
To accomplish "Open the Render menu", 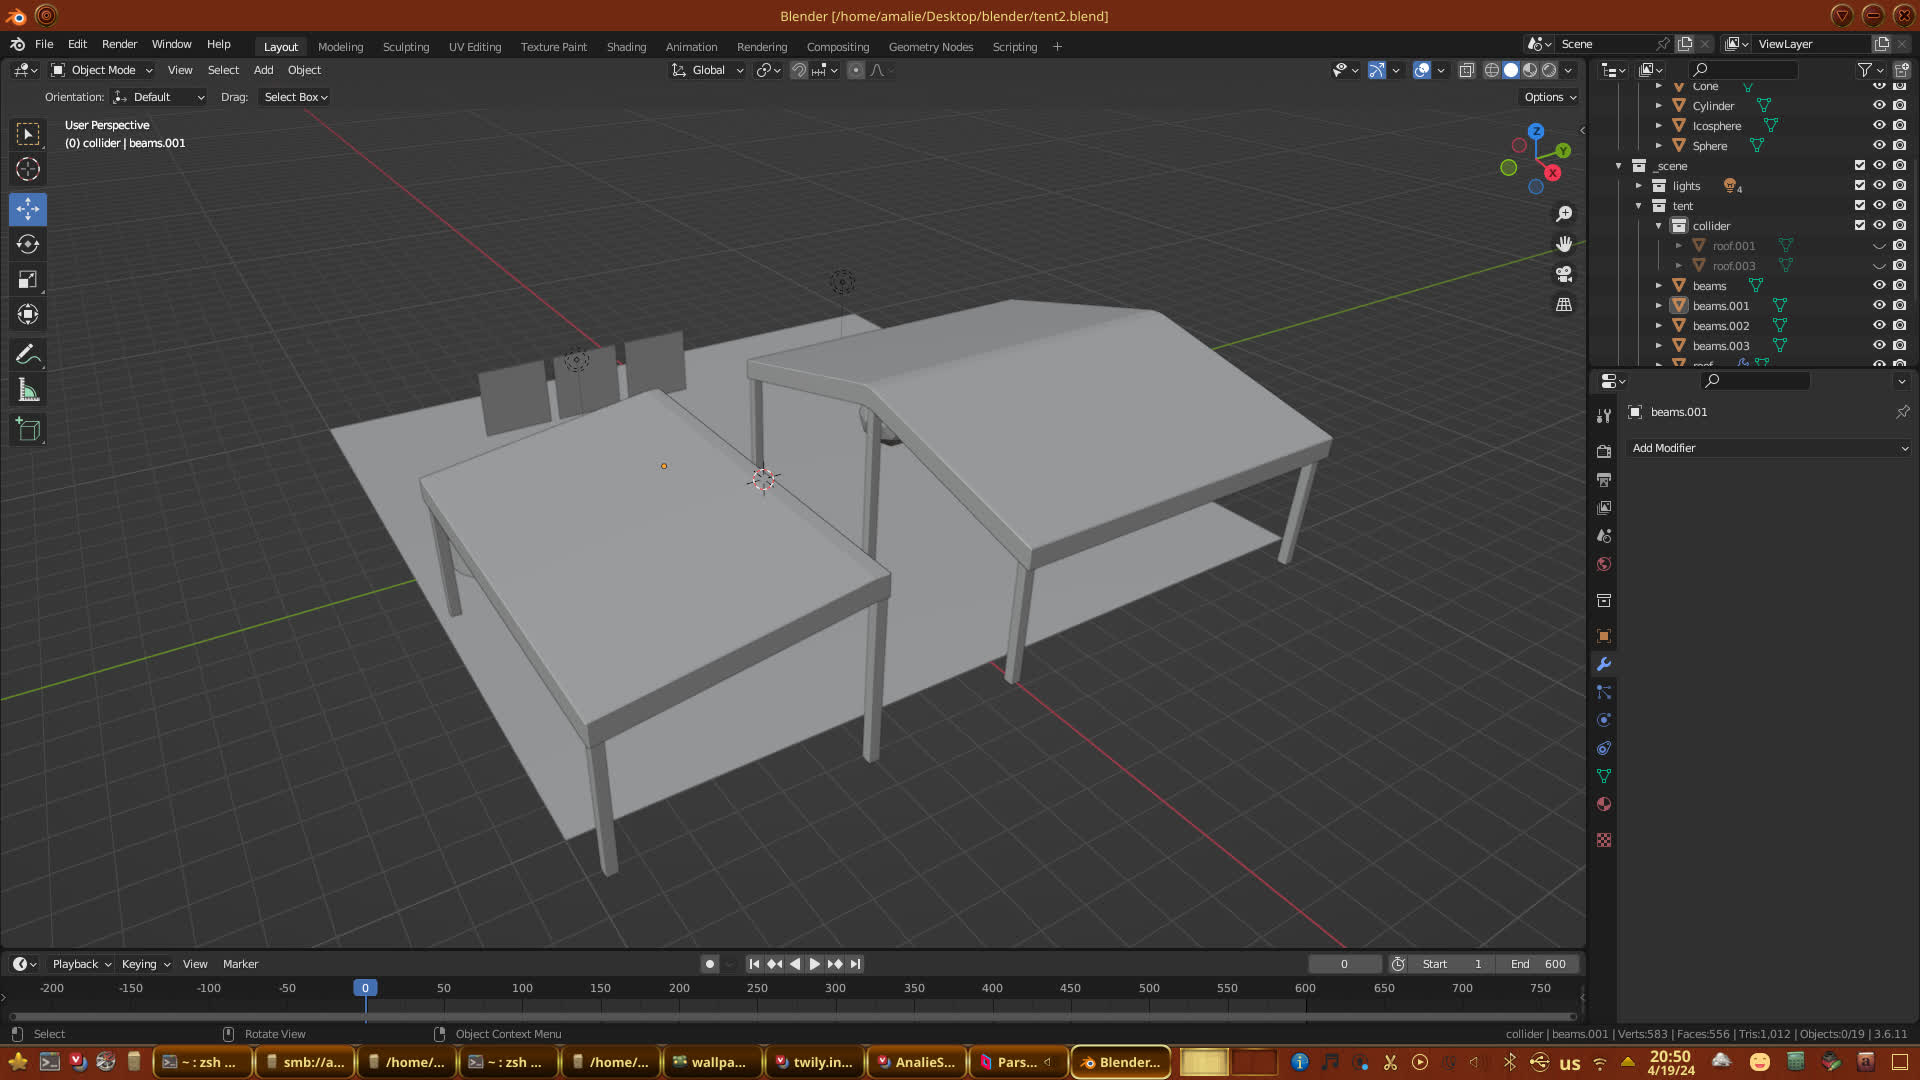I will point(119,44).
